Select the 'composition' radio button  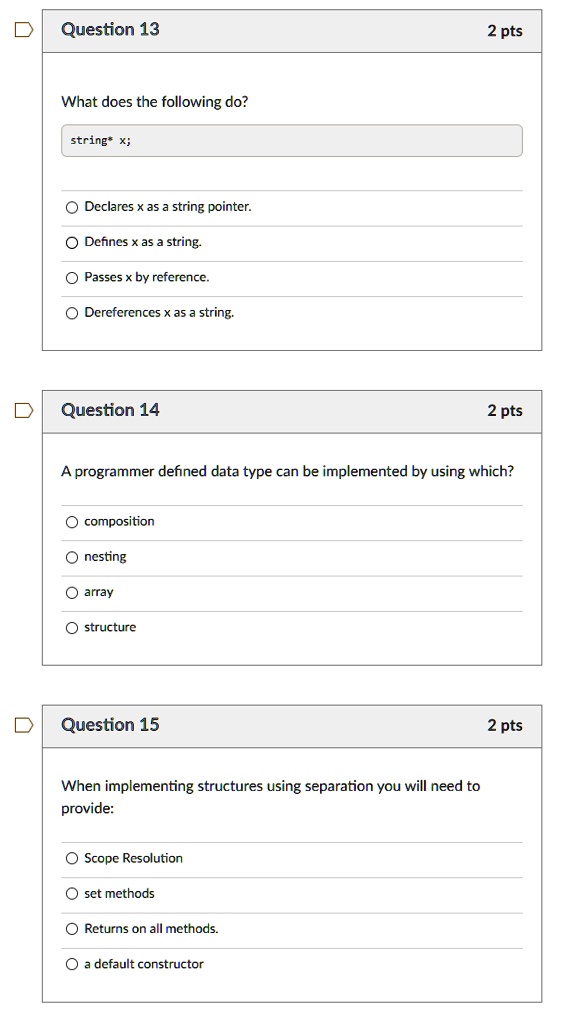click(x=72, y=522)
